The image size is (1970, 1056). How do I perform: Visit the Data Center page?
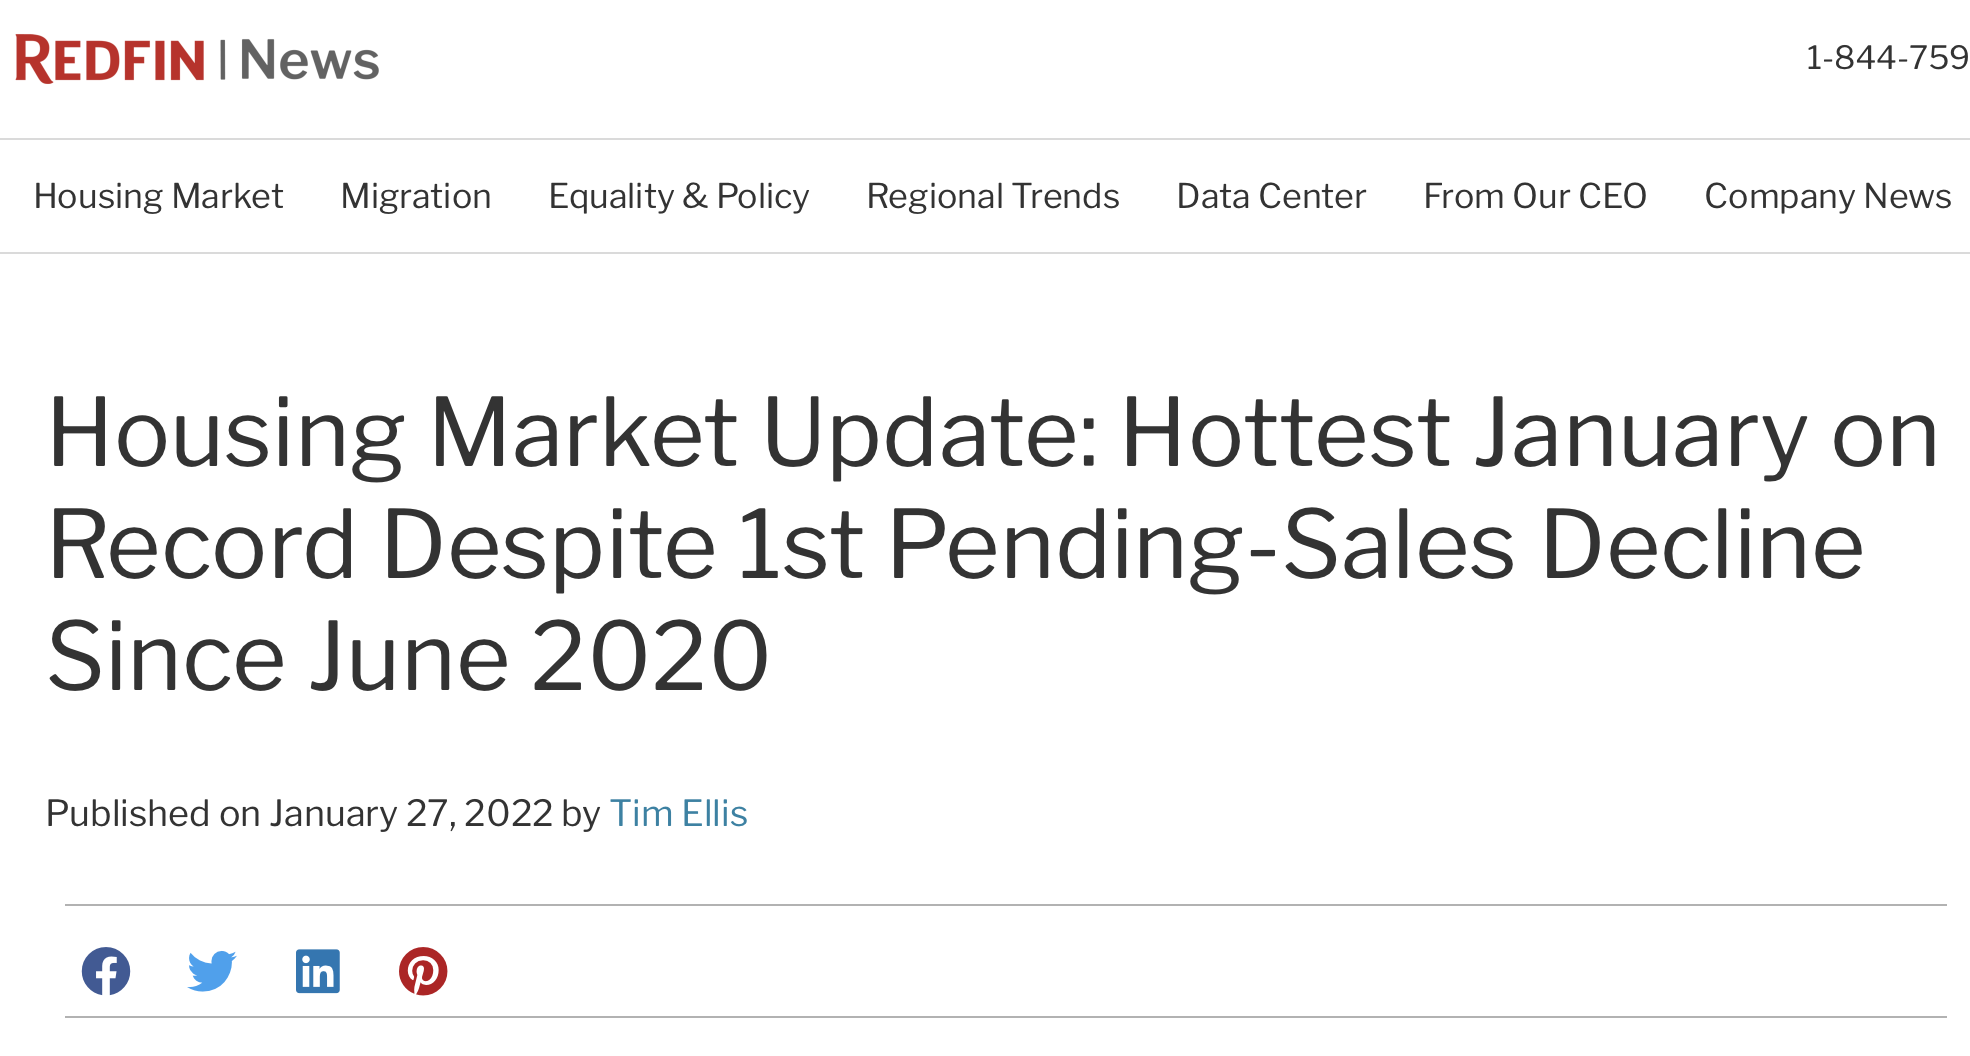1271,196
